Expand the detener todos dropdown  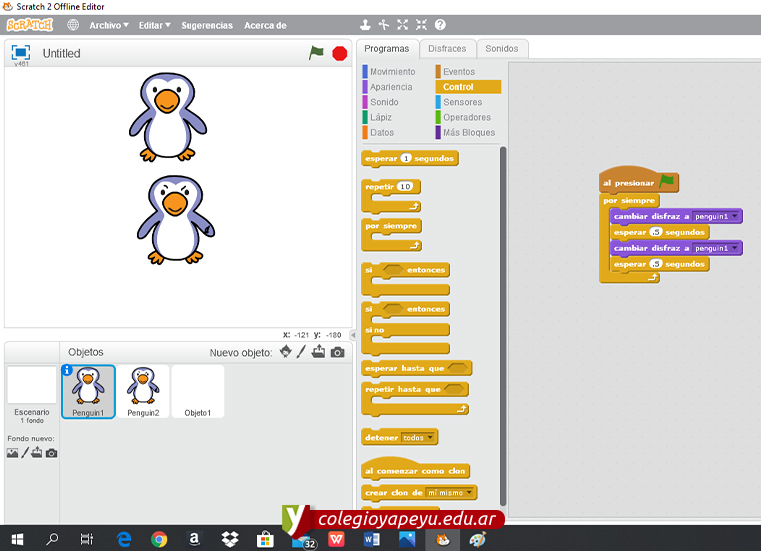point(430,438)
